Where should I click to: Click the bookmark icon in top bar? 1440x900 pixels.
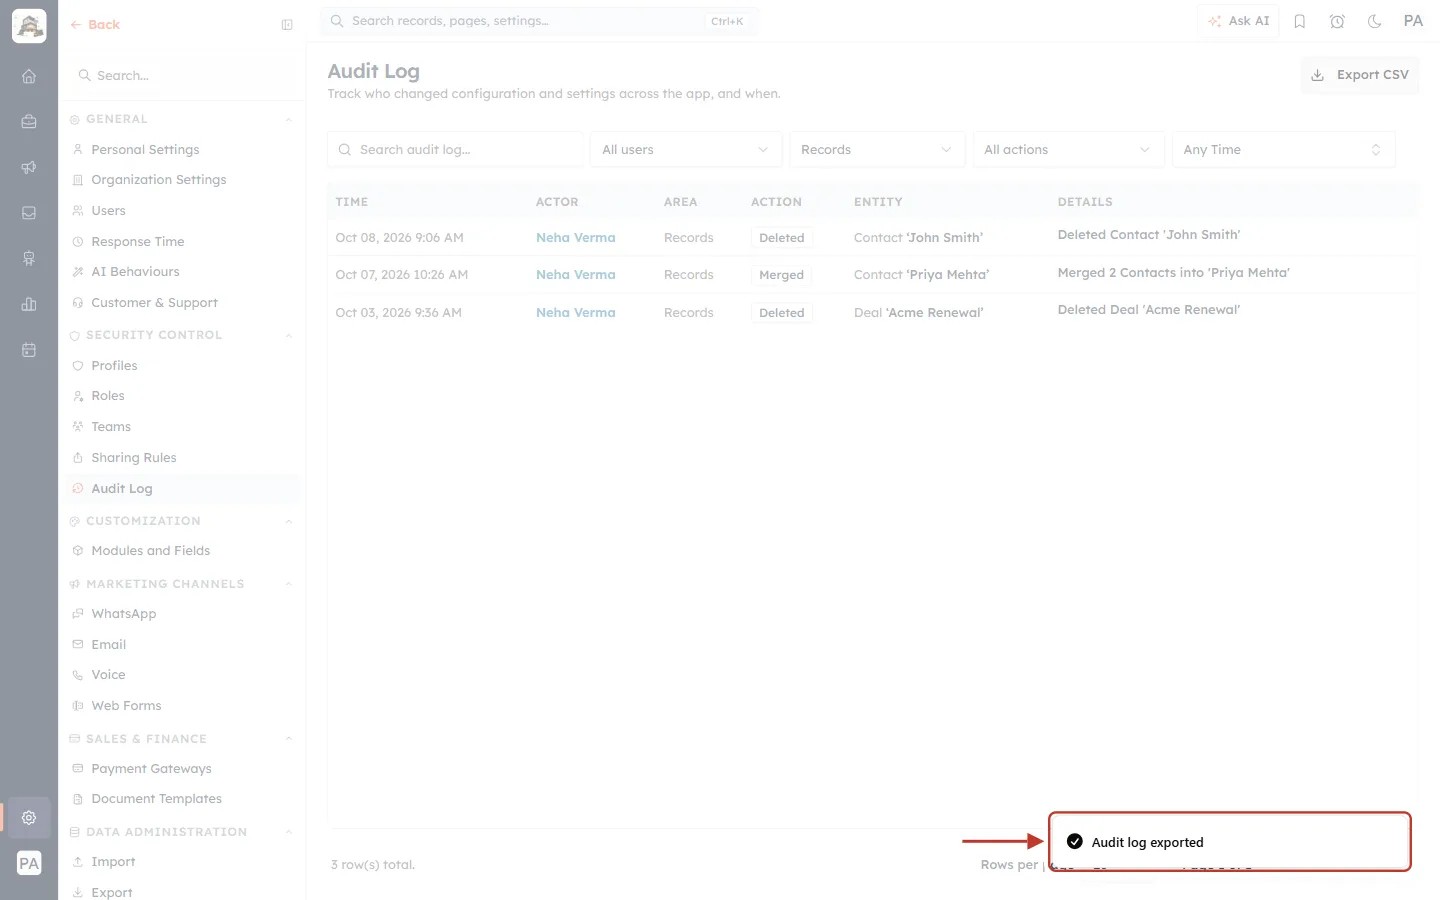(1300, 21)
